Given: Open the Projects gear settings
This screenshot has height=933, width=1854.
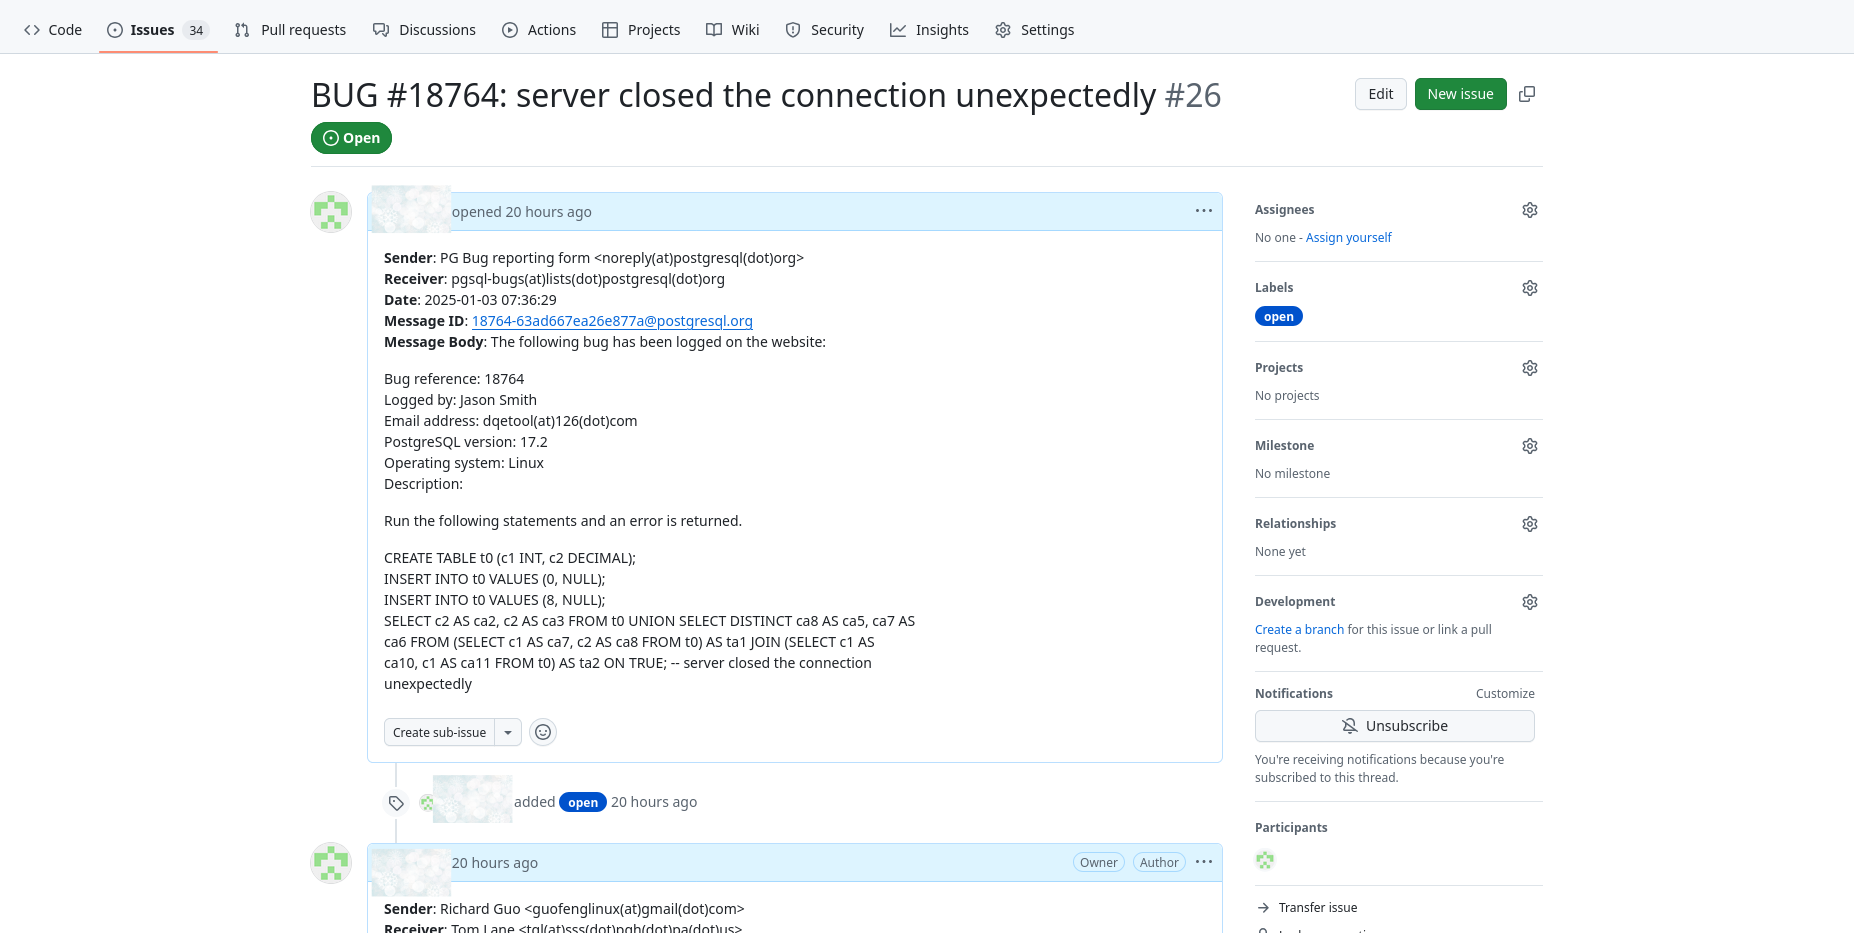Looking at the screenshot, I should point(1530,368).
